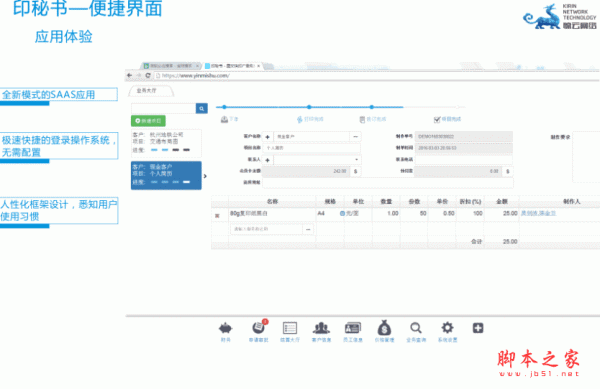Click plus button beside customer name field
This screenshot has height=389, width=600.
click(267, 137)
